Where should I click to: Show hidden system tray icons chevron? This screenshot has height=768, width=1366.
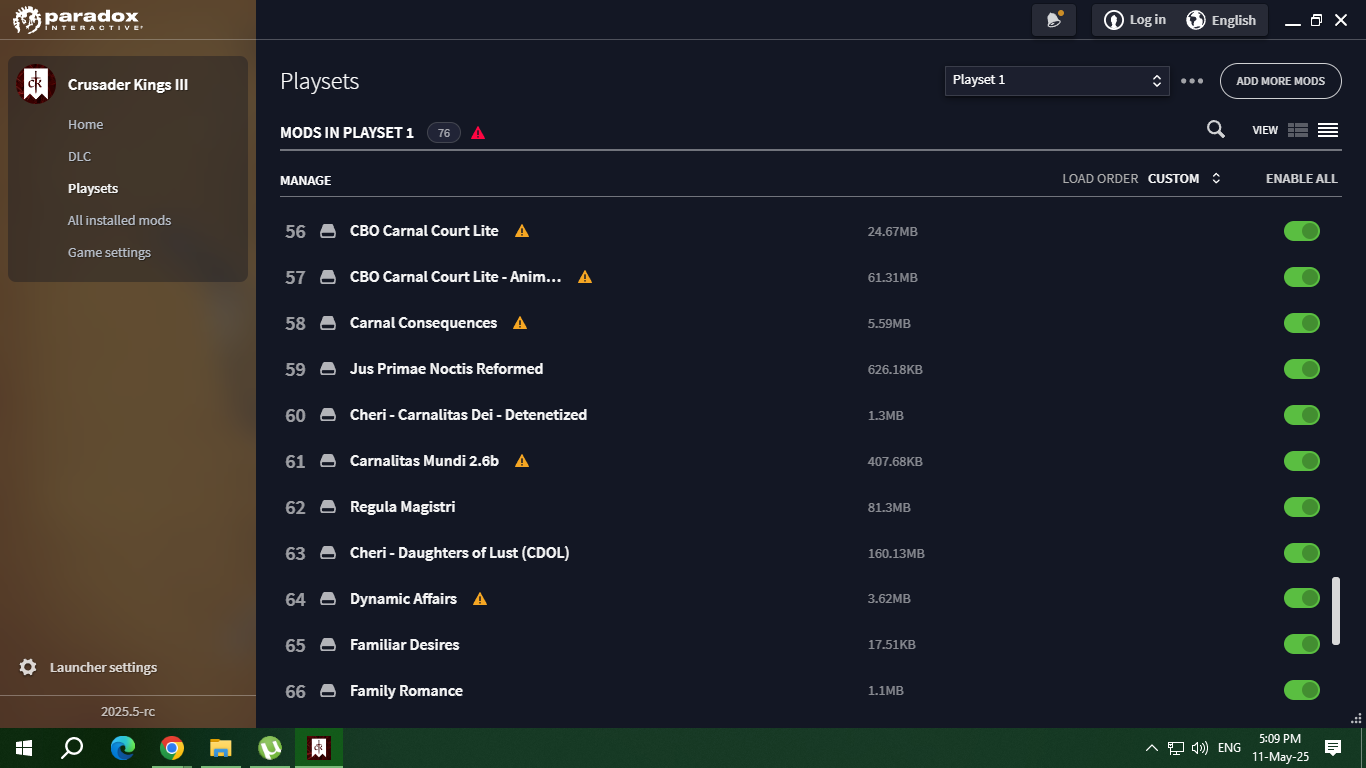1151,747
